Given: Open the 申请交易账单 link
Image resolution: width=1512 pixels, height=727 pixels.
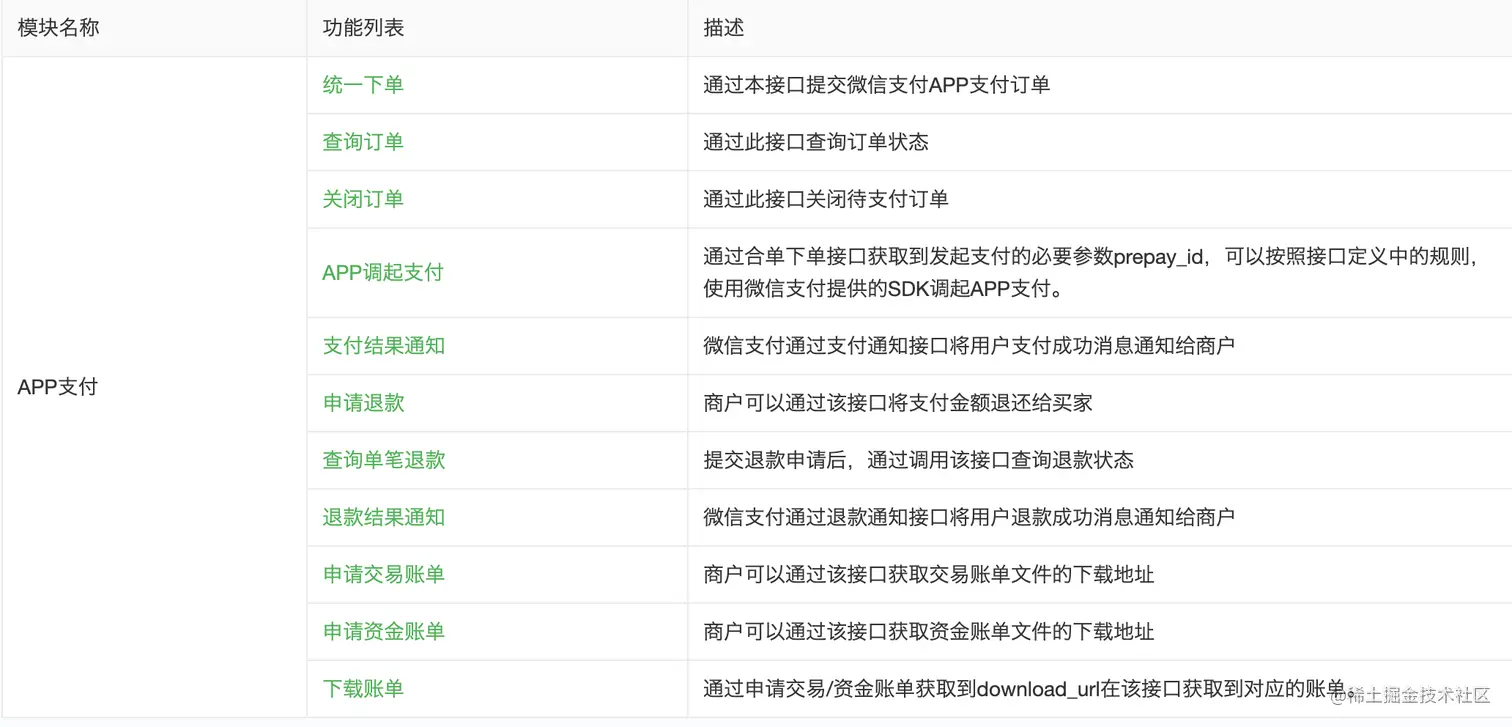Looking at the screenshot, I should point(384,574).
